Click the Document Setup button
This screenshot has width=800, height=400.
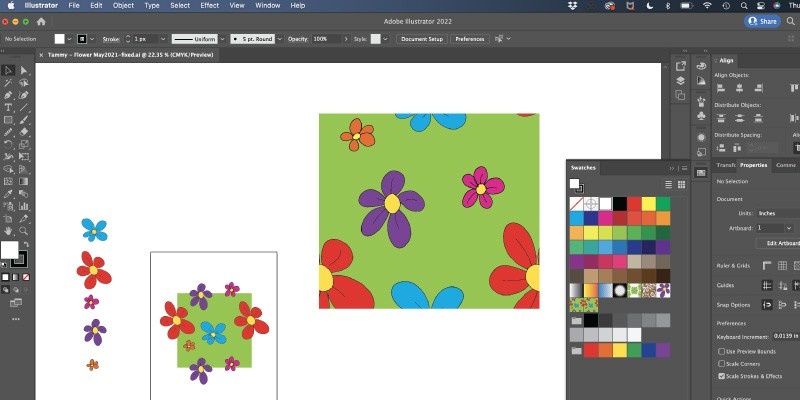point(421,39)
